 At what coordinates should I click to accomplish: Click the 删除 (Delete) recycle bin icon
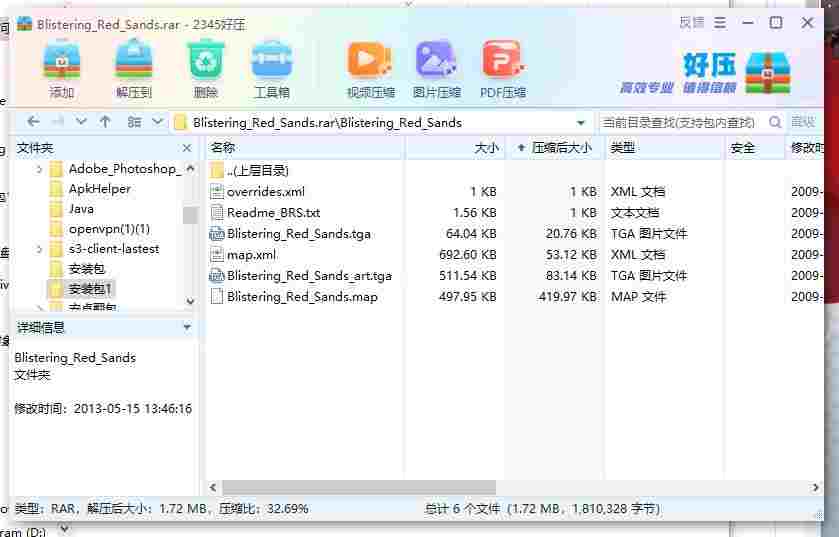coord(205,60)
